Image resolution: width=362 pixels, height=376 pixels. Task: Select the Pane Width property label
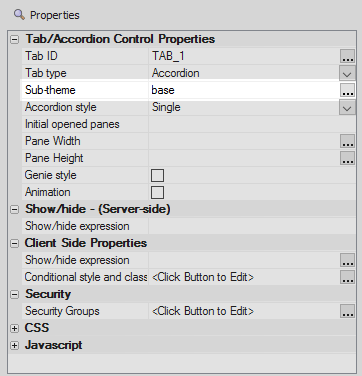pyautogui.click(x=53, y=141)
